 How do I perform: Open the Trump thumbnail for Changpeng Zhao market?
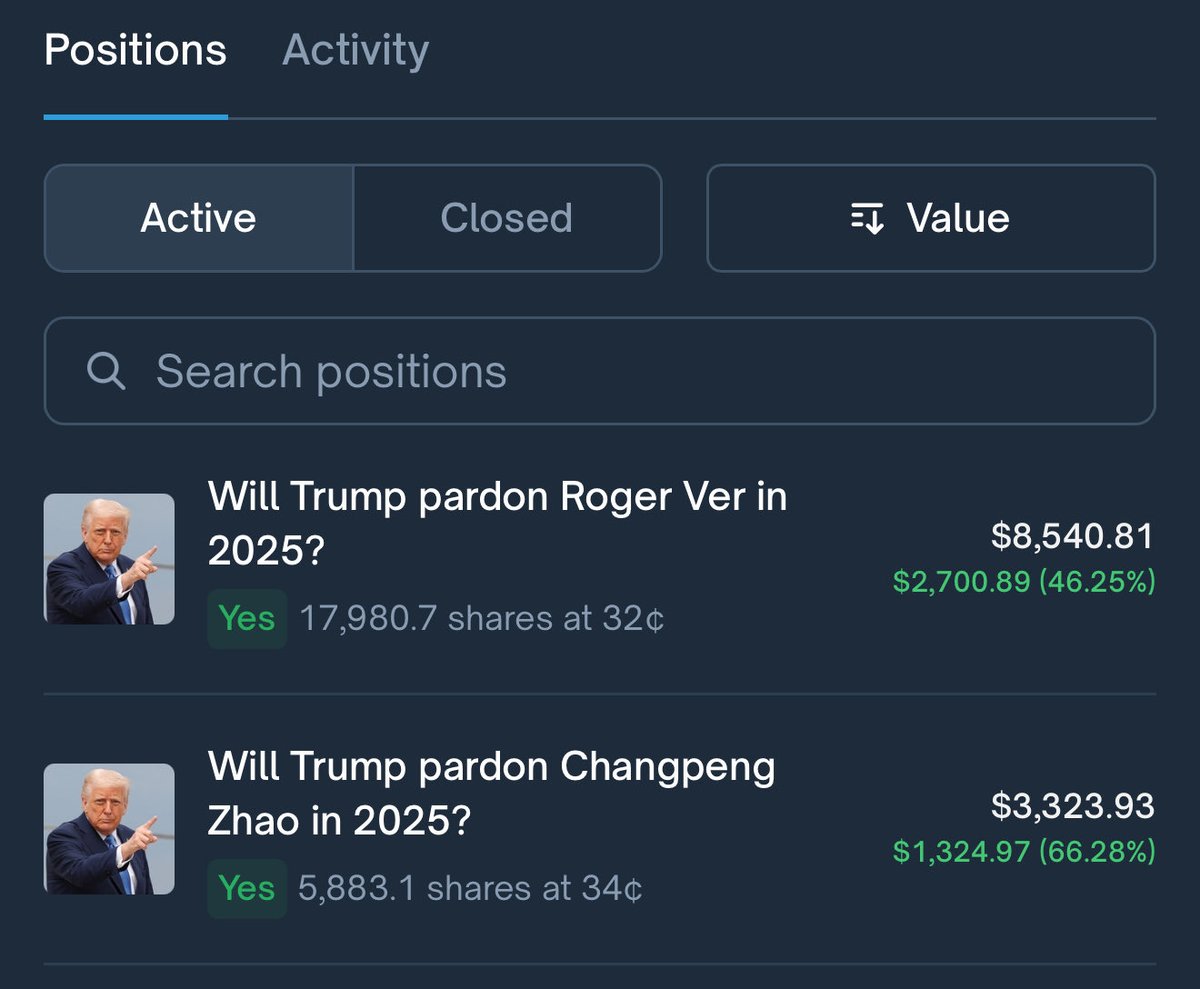click(109, 829)
